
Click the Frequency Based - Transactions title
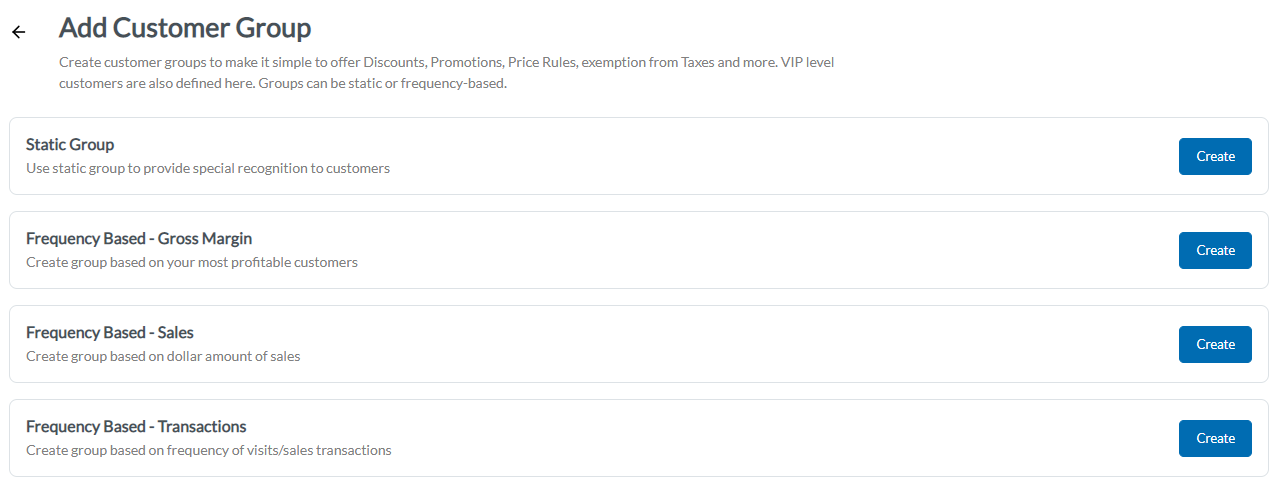136,427
